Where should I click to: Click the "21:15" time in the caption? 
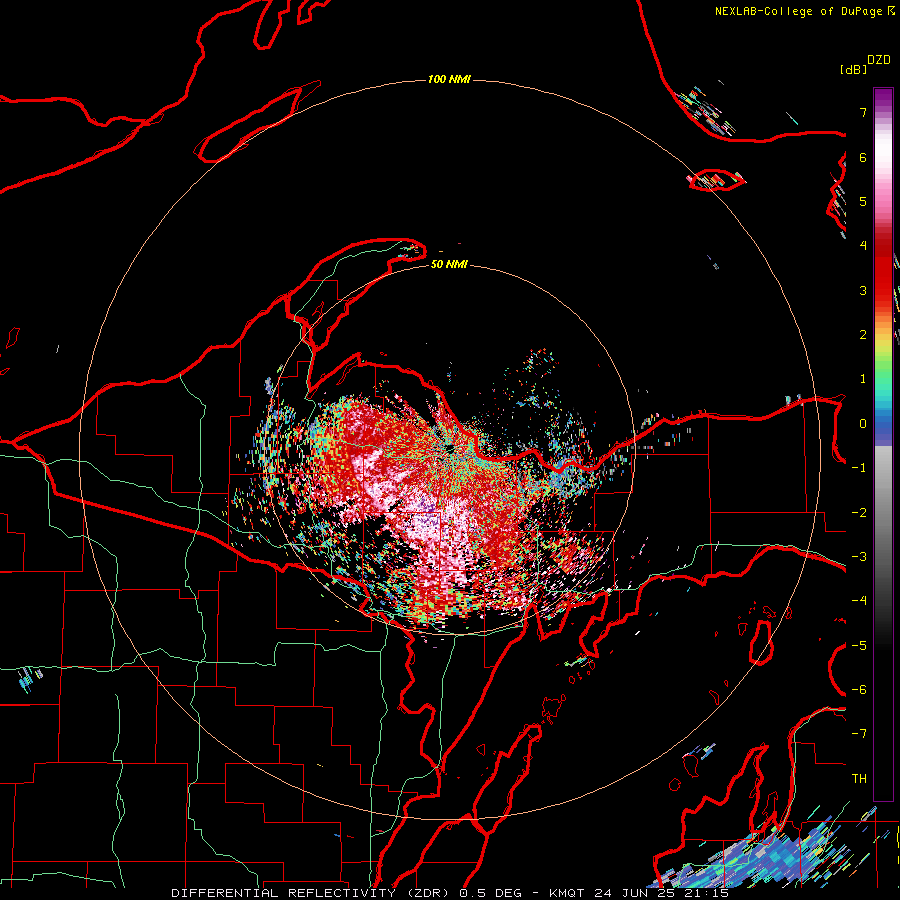tap(707, 893)
